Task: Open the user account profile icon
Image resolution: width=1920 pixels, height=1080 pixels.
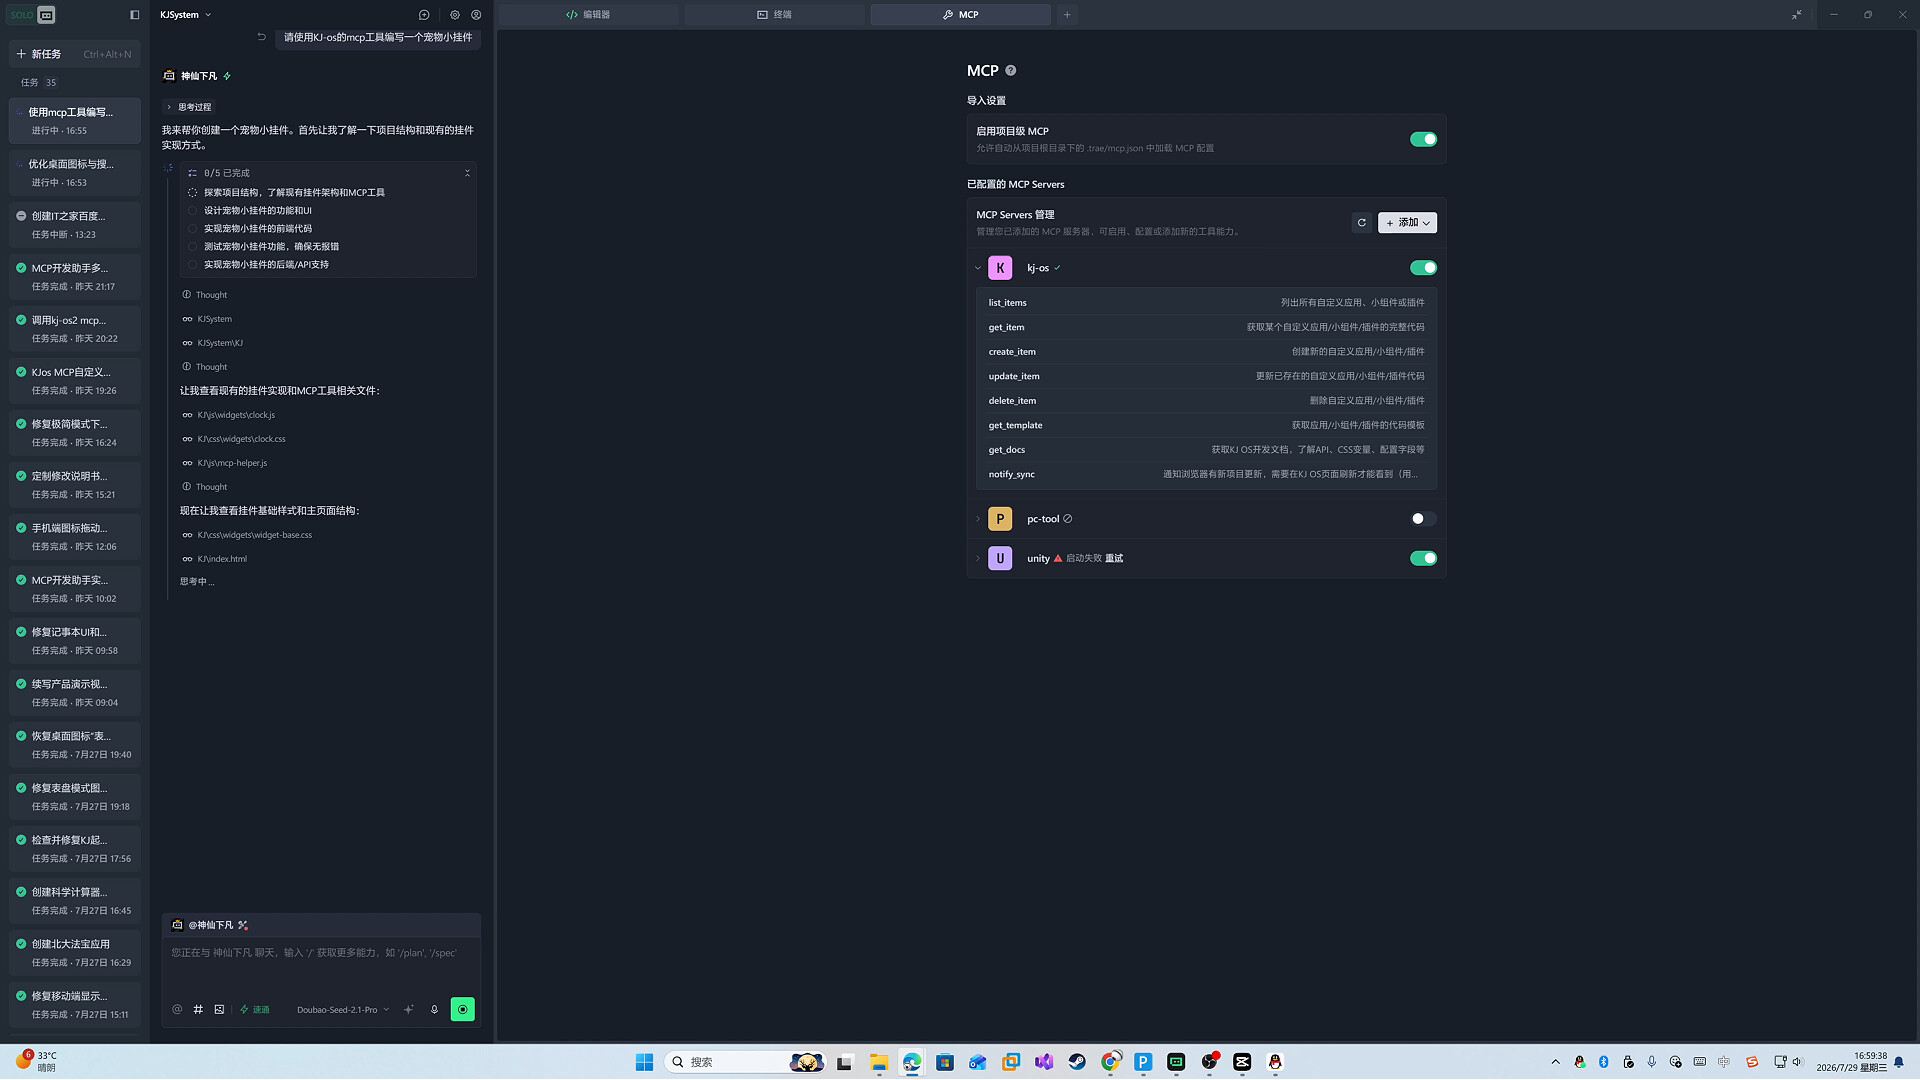Action: point(476,15)
